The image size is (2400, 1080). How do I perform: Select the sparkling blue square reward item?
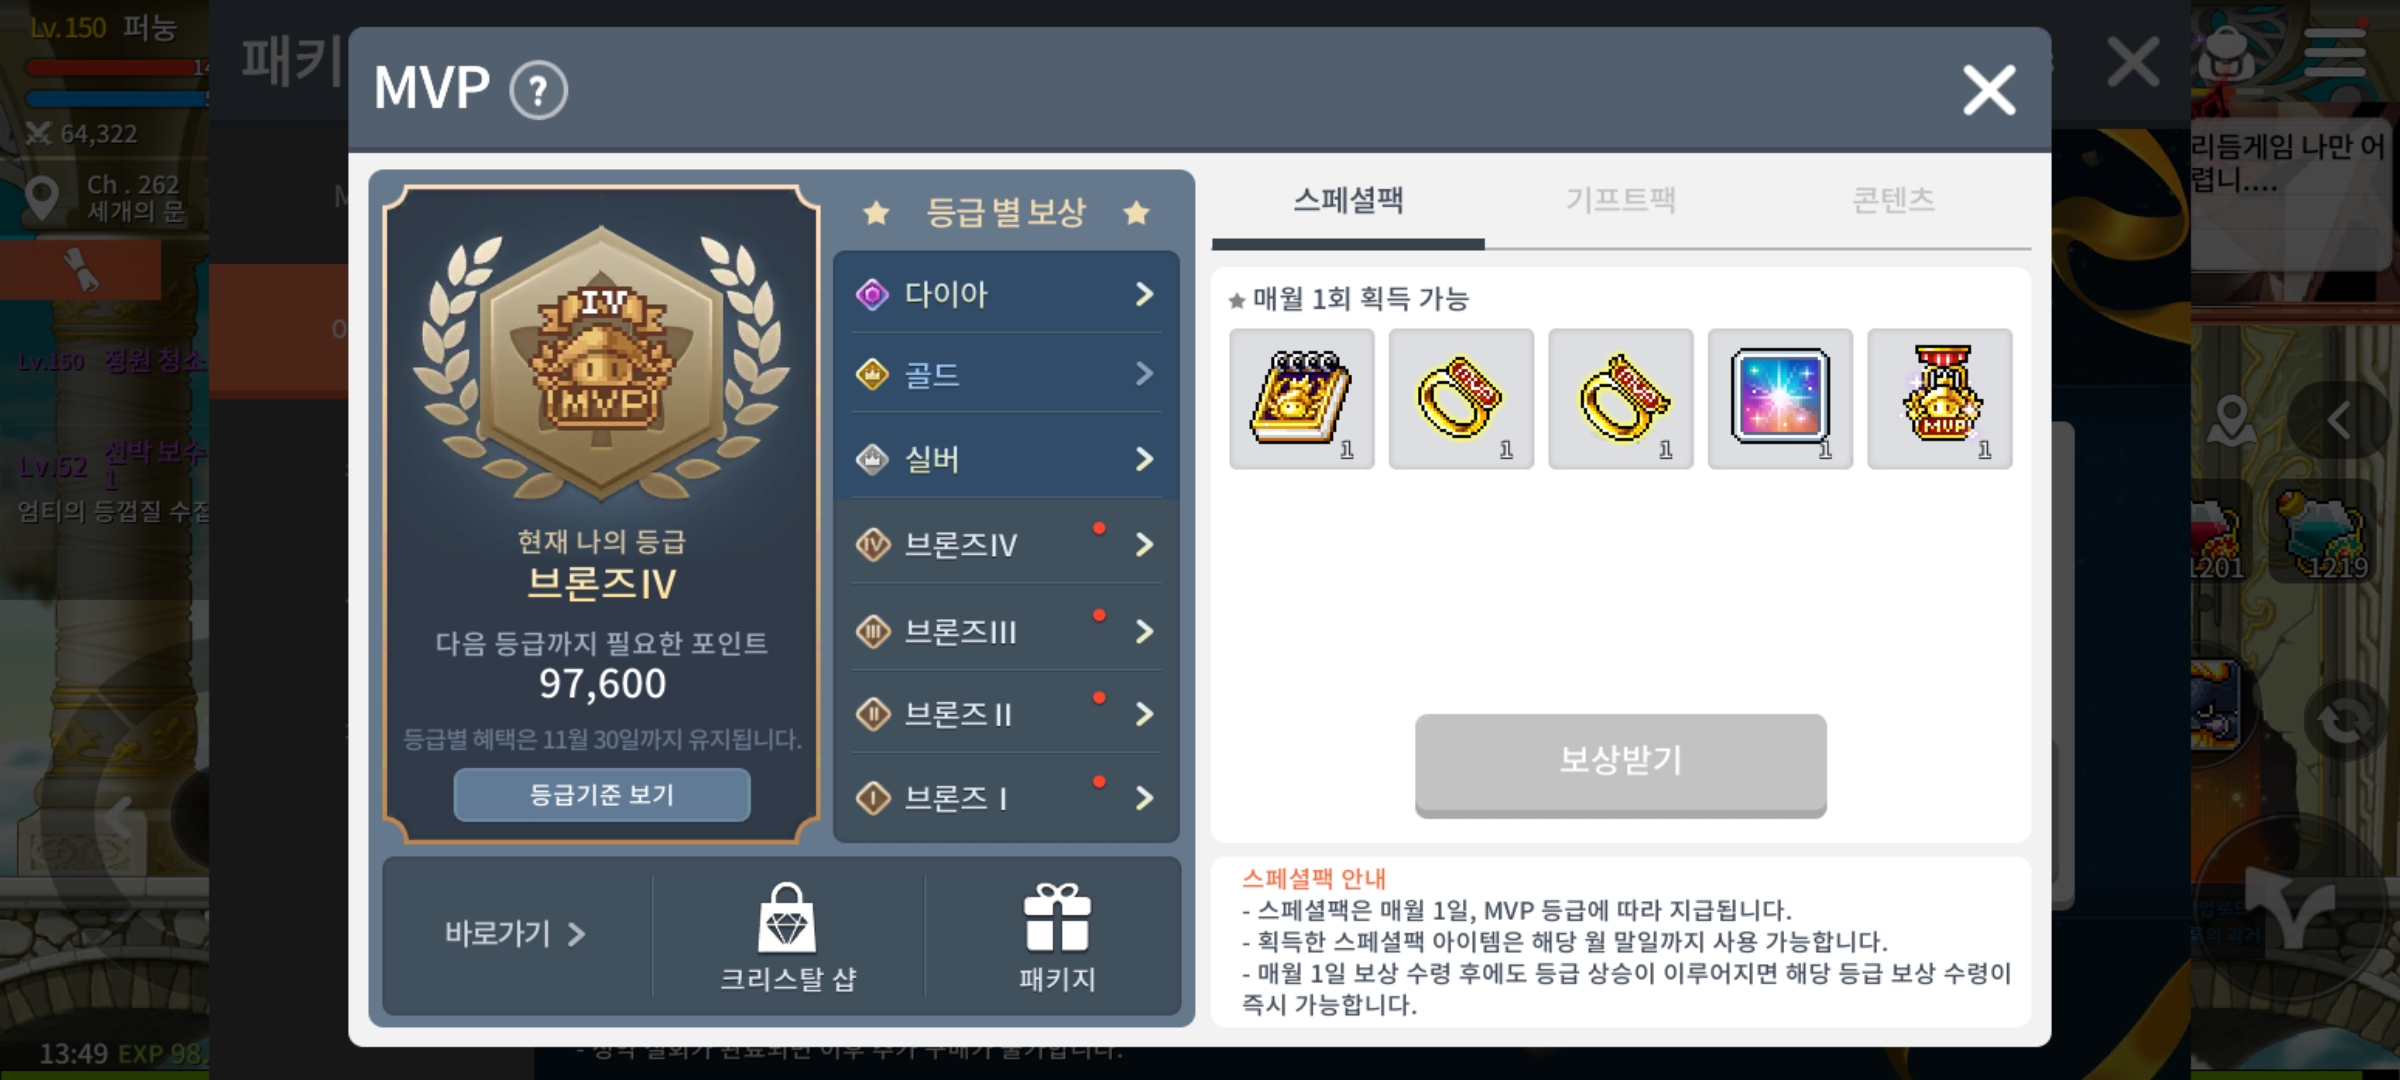(1780, 398)
